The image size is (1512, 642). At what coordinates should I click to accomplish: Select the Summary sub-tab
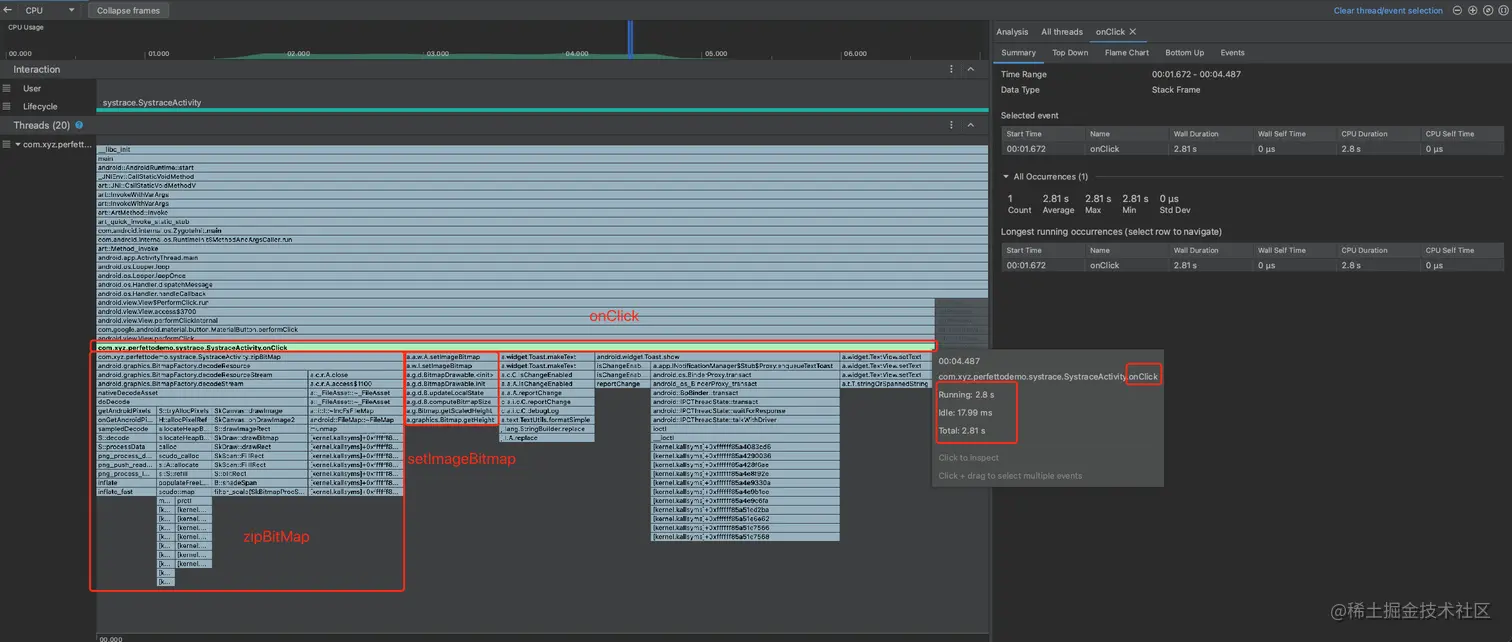(x=1018, y=53)
